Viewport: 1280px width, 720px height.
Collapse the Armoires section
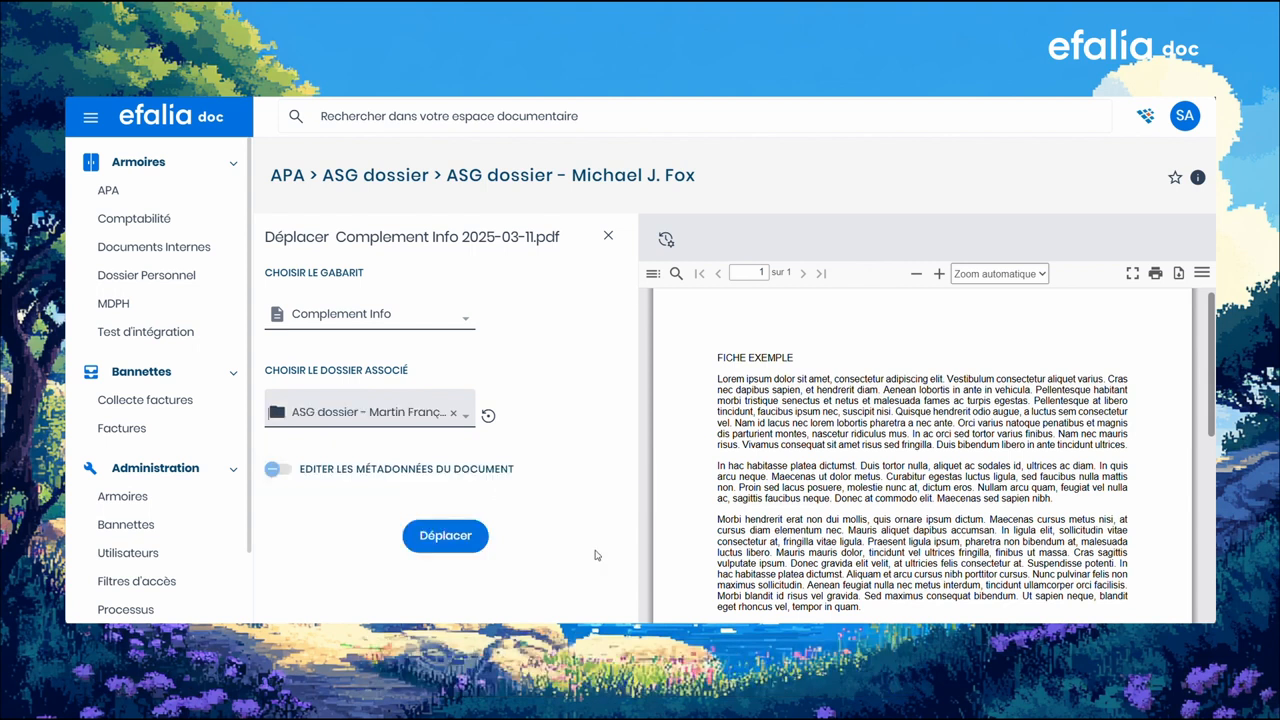[x=233, y=163]
